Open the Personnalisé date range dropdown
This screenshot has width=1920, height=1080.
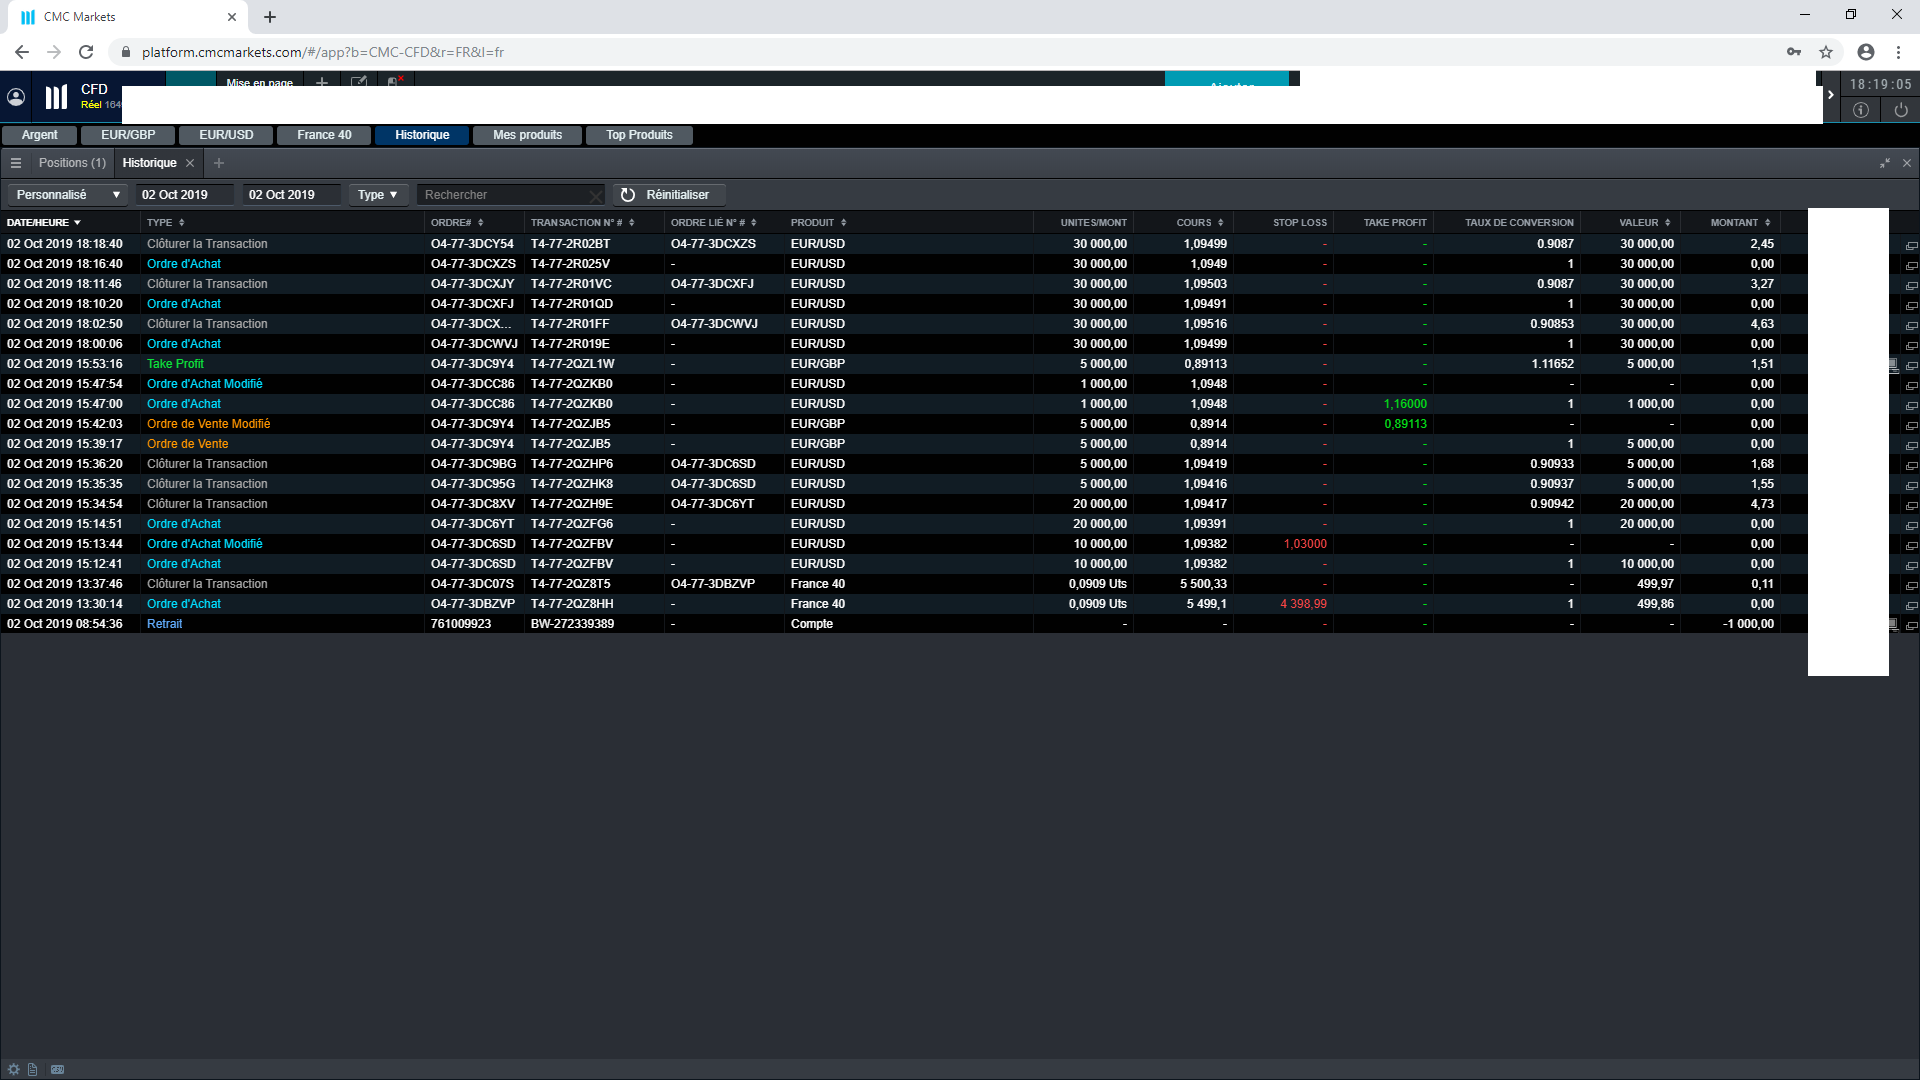tap(67, 195)
